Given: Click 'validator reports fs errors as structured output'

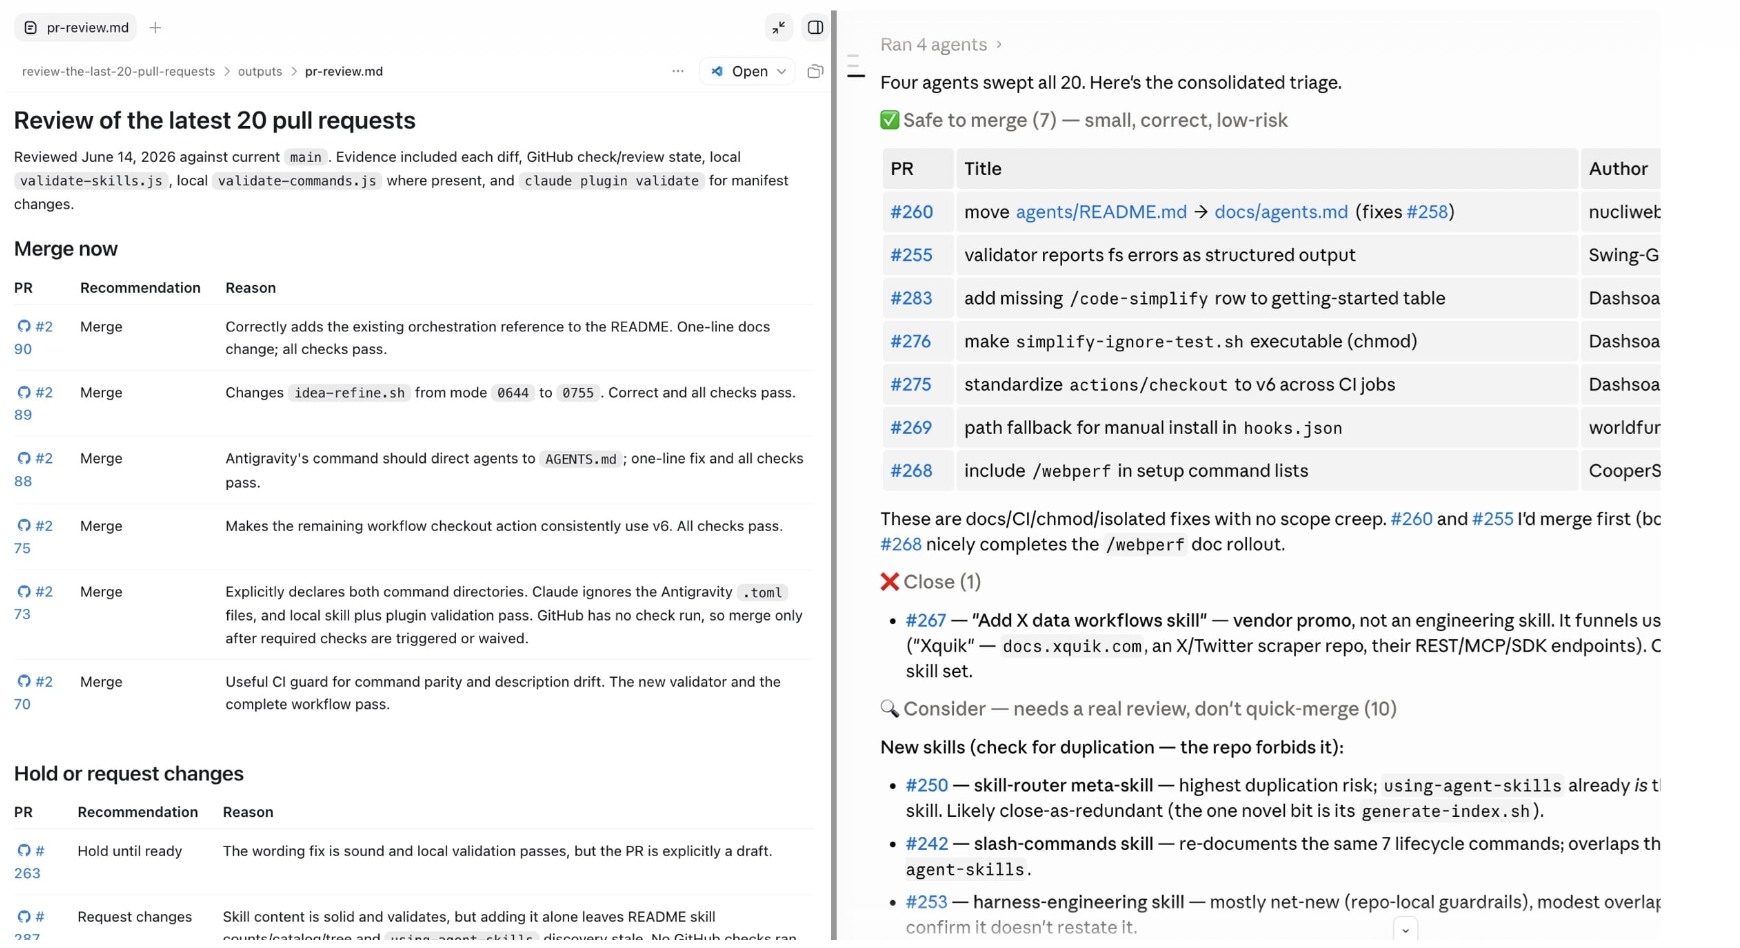Looking at the screenshot, I should coord(1160,255).
